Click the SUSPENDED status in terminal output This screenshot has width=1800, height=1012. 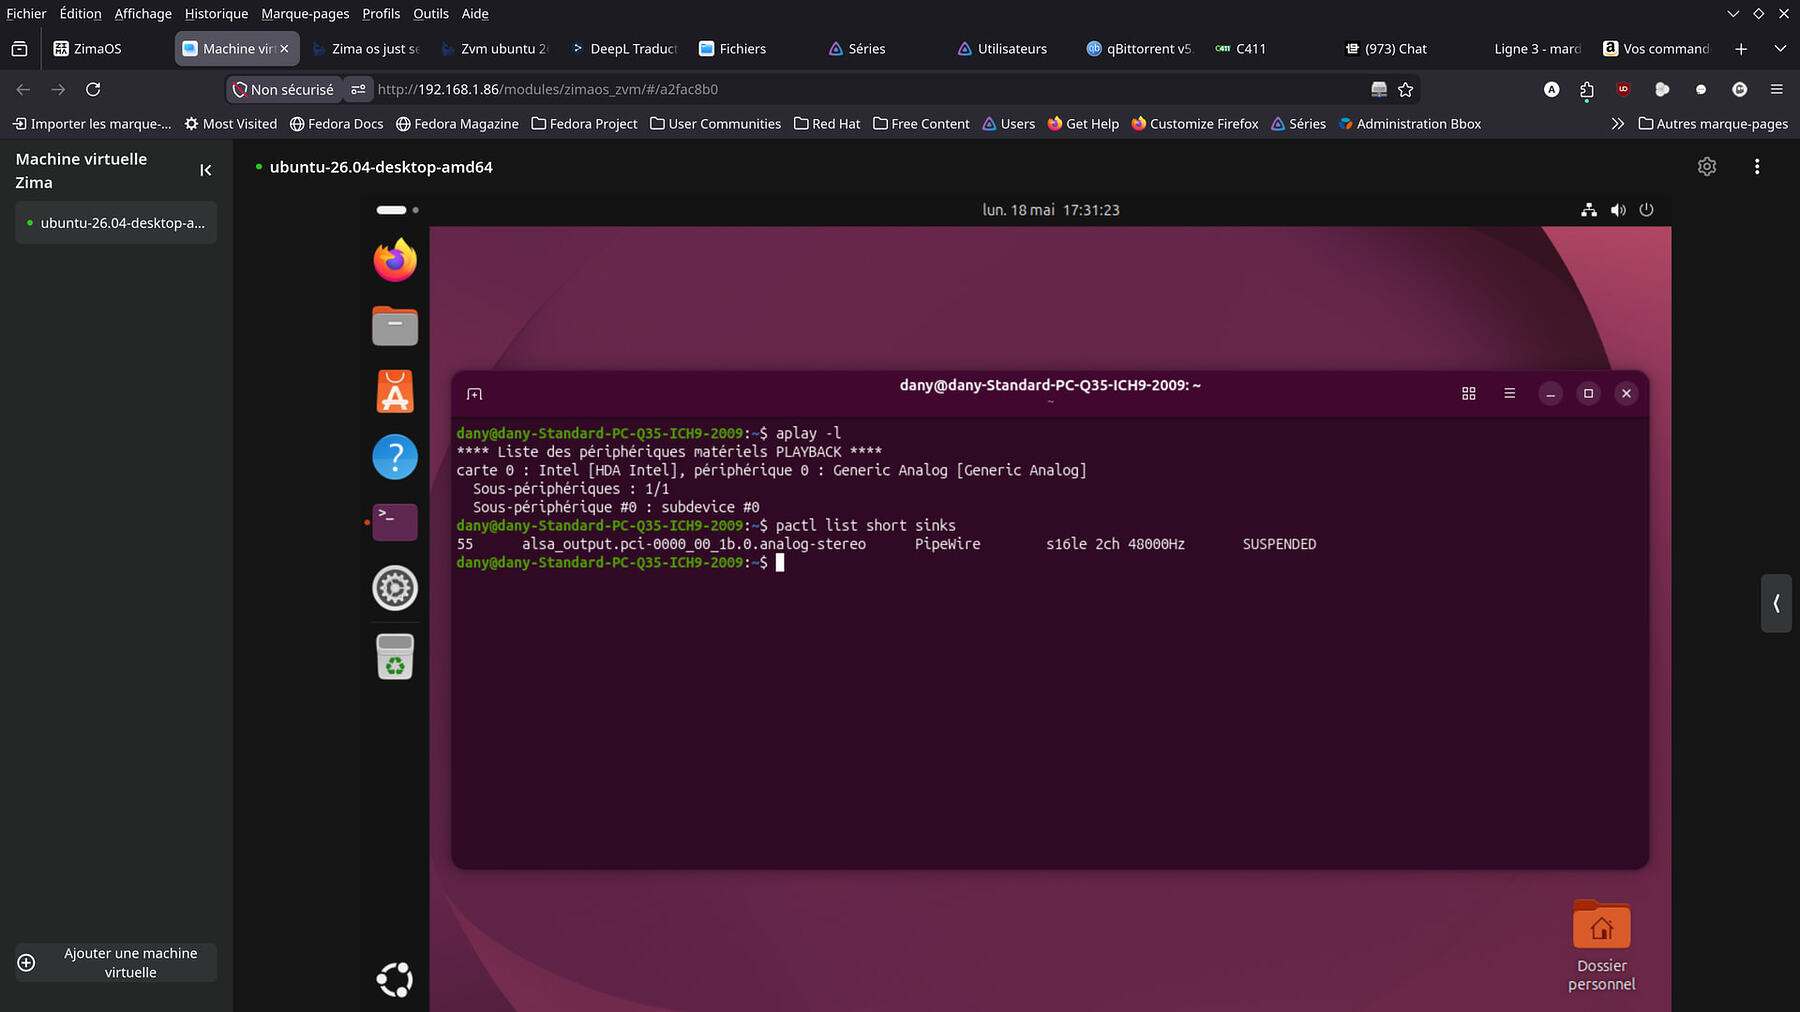[1279, 544]
